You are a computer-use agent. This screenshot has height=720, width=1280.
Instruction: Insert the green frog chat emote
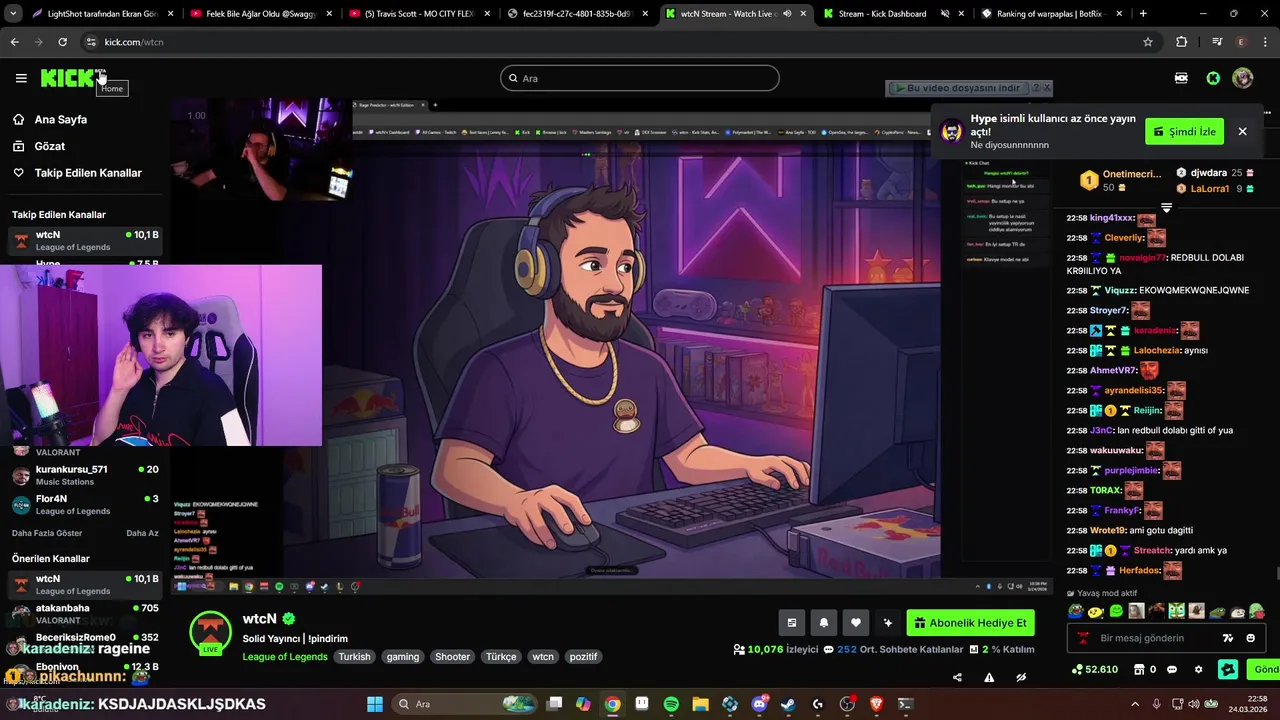[1116, 611]
